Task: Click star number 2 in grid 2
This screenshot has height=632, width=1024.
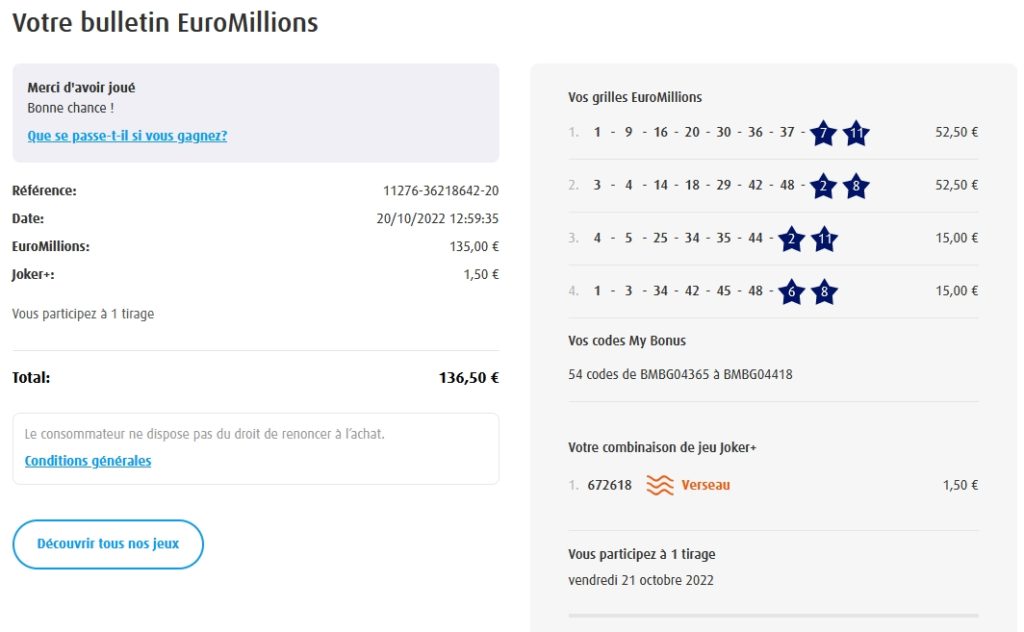Action: coord(822,186)
